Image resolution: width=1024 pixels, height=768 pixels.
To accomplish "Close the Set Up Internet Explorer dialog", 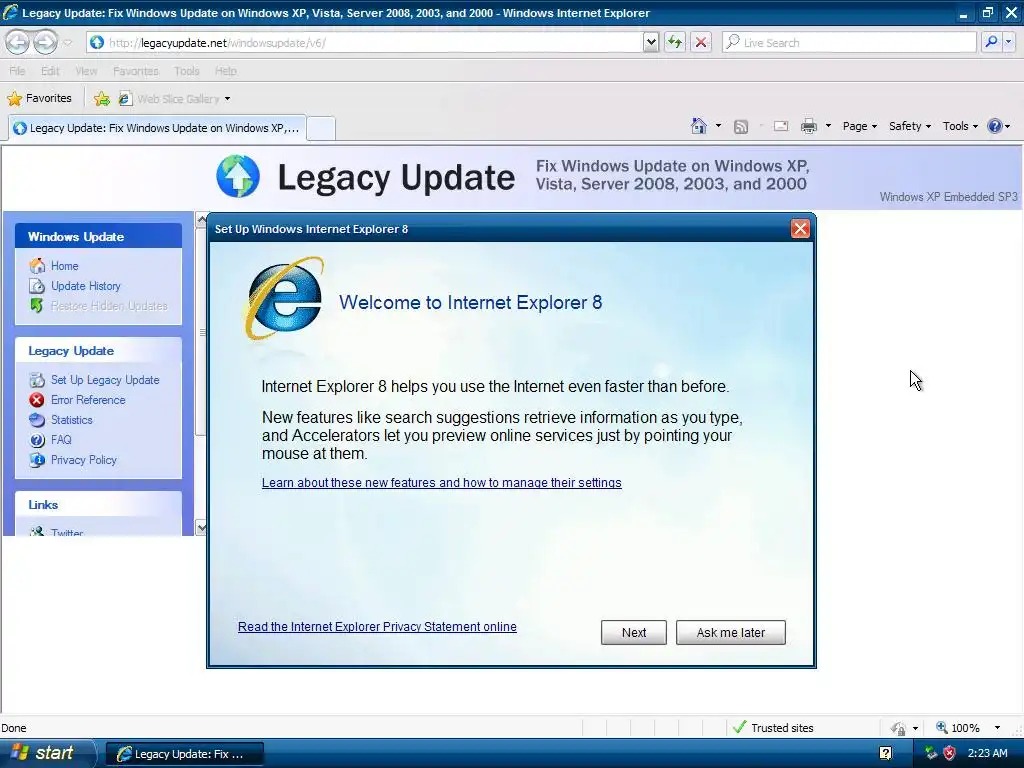I will (800, 229).
